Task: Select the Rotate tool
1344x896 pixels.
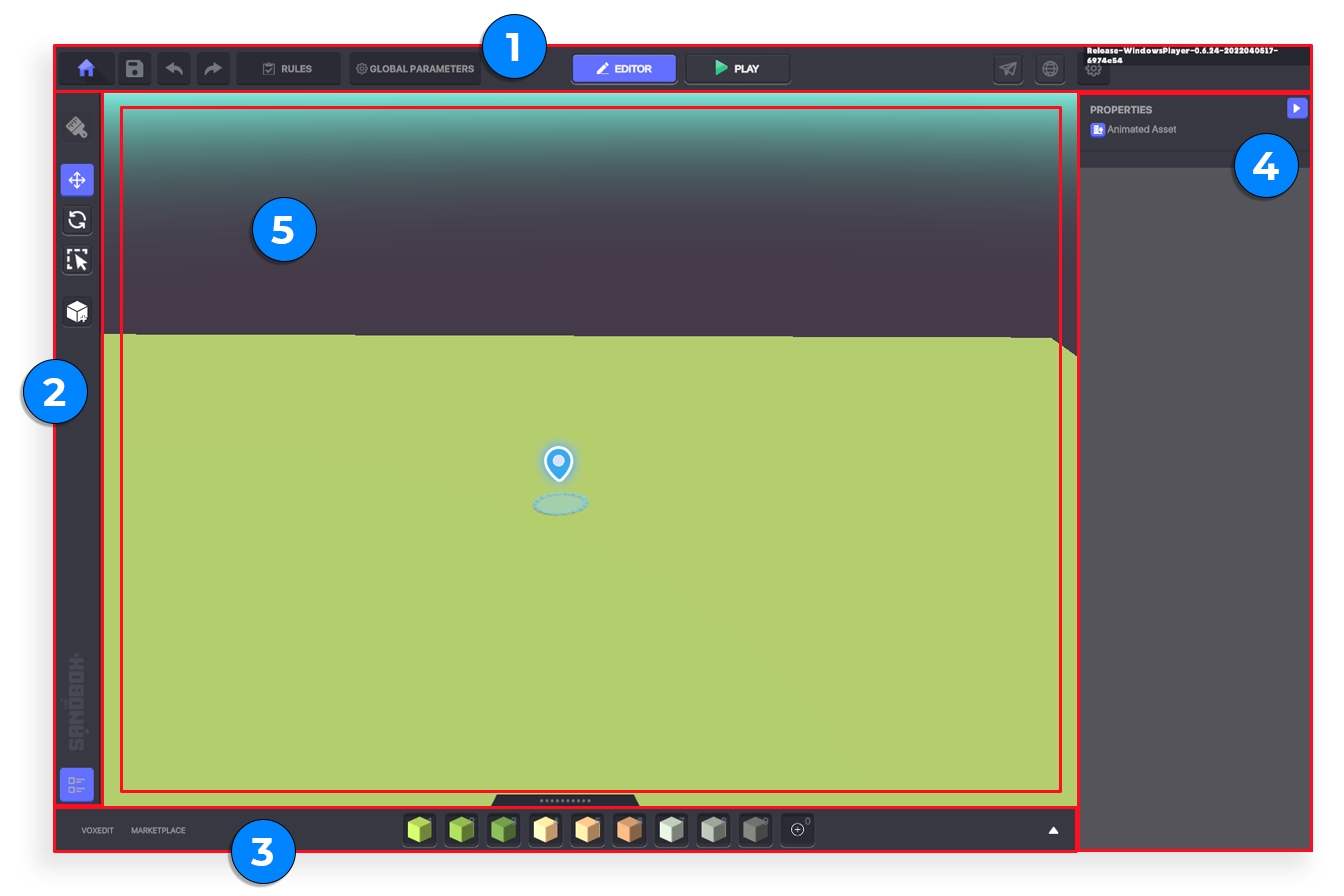Action: (x=77, y=220)
